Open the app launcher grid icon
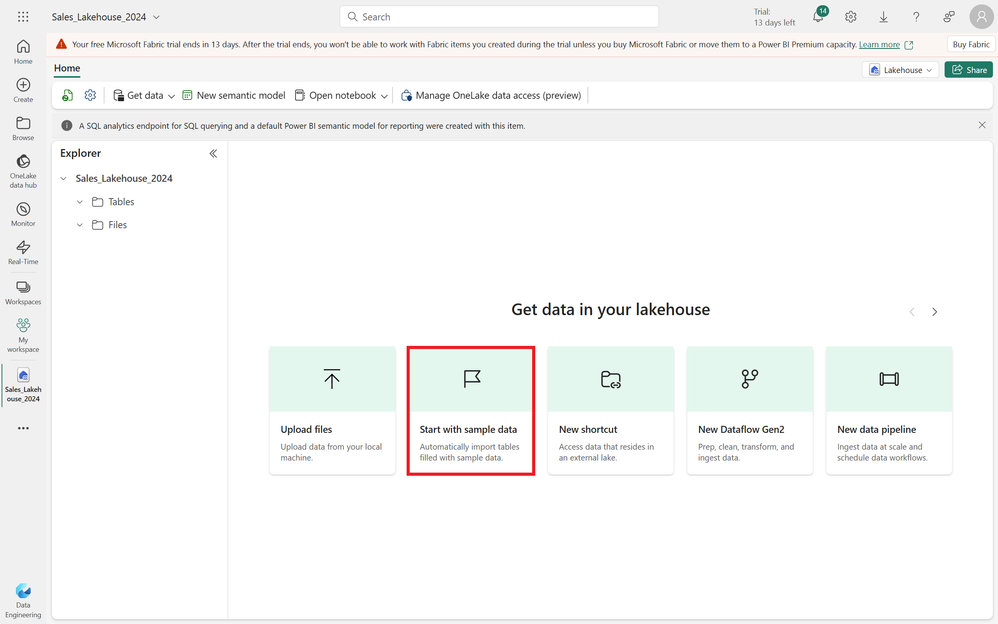Screen dimensions: 998x624 [x=23, y=17]
